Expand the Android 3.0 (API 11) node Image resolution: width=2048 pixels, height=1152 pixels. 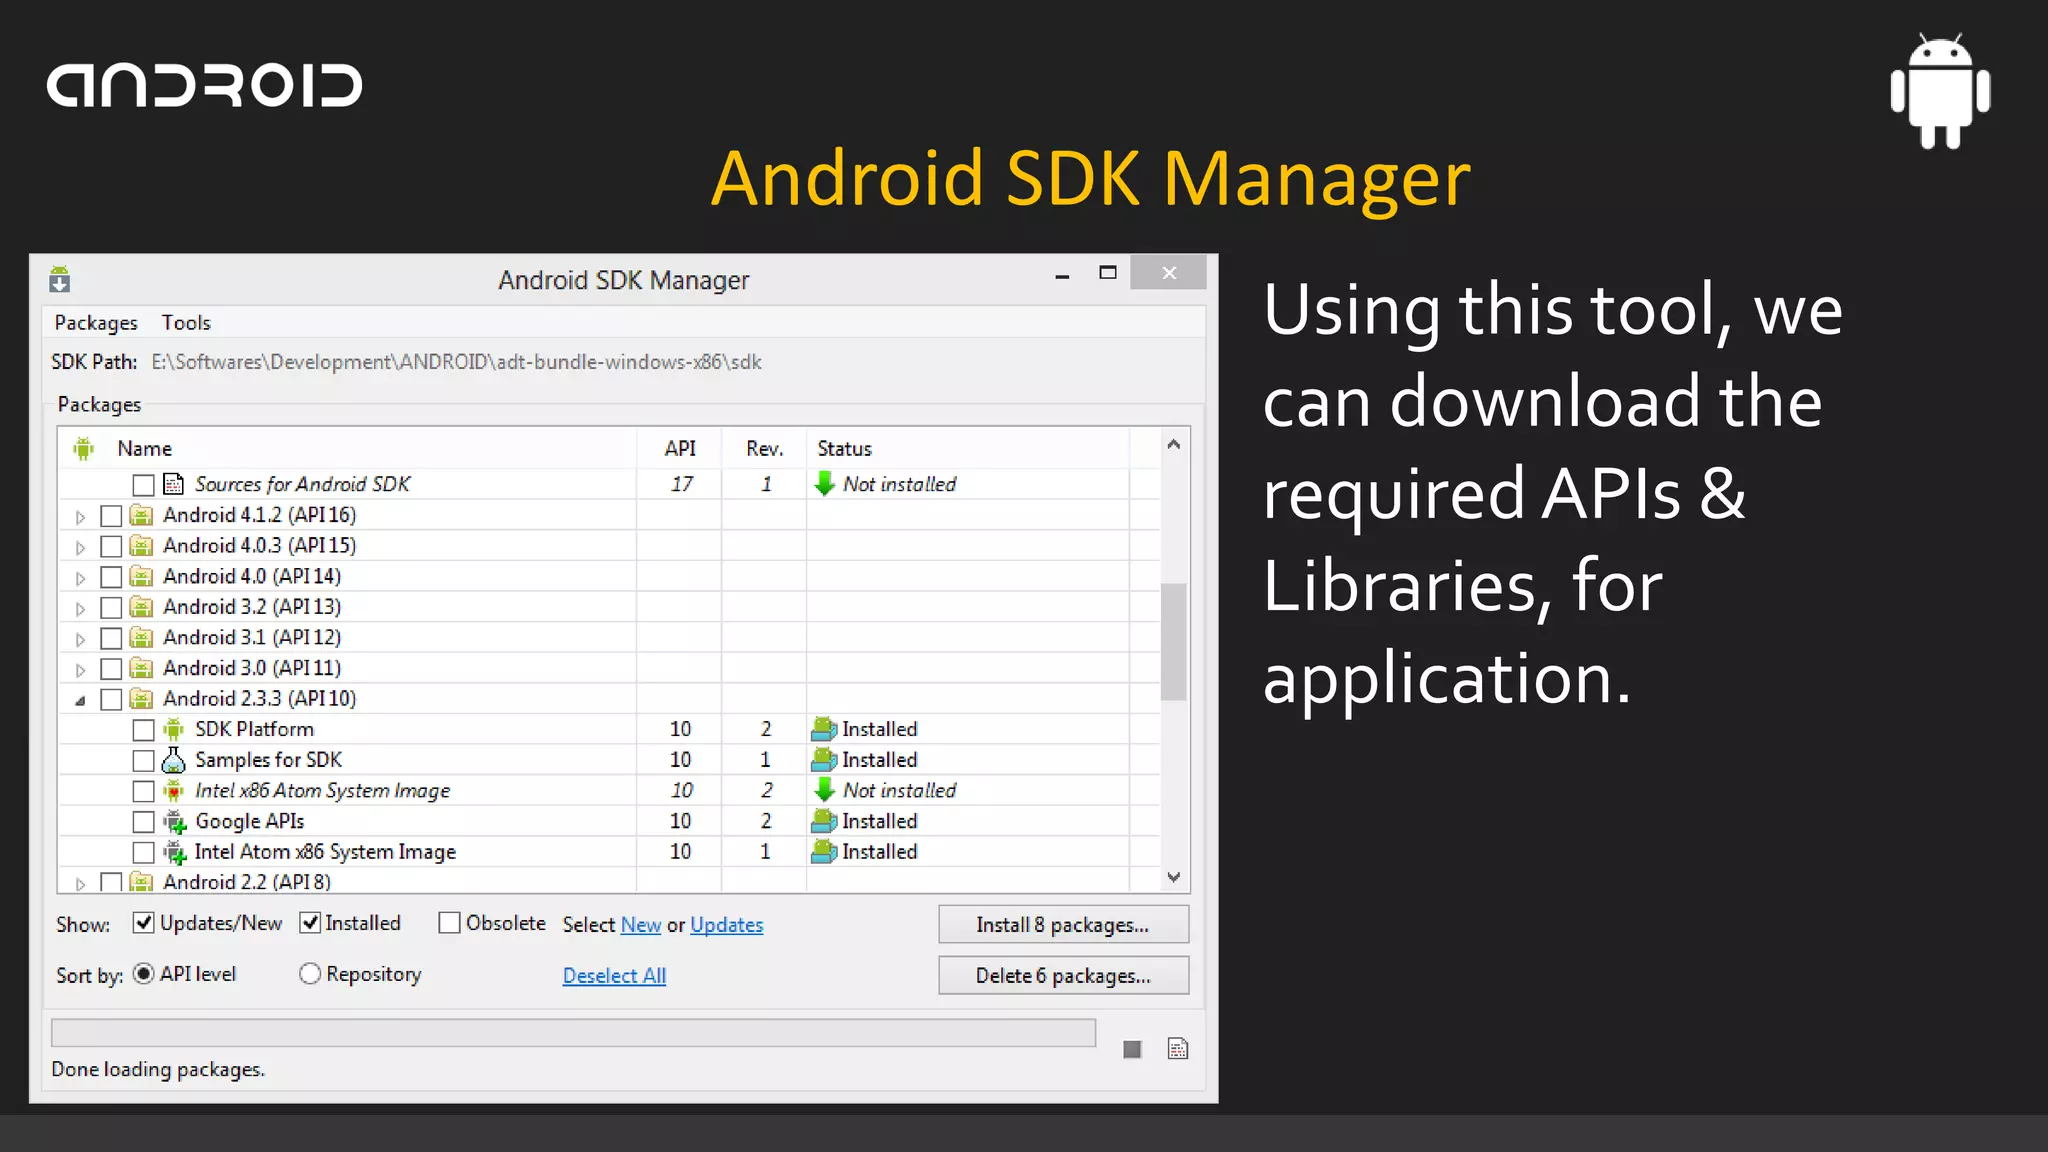[81, 670]
